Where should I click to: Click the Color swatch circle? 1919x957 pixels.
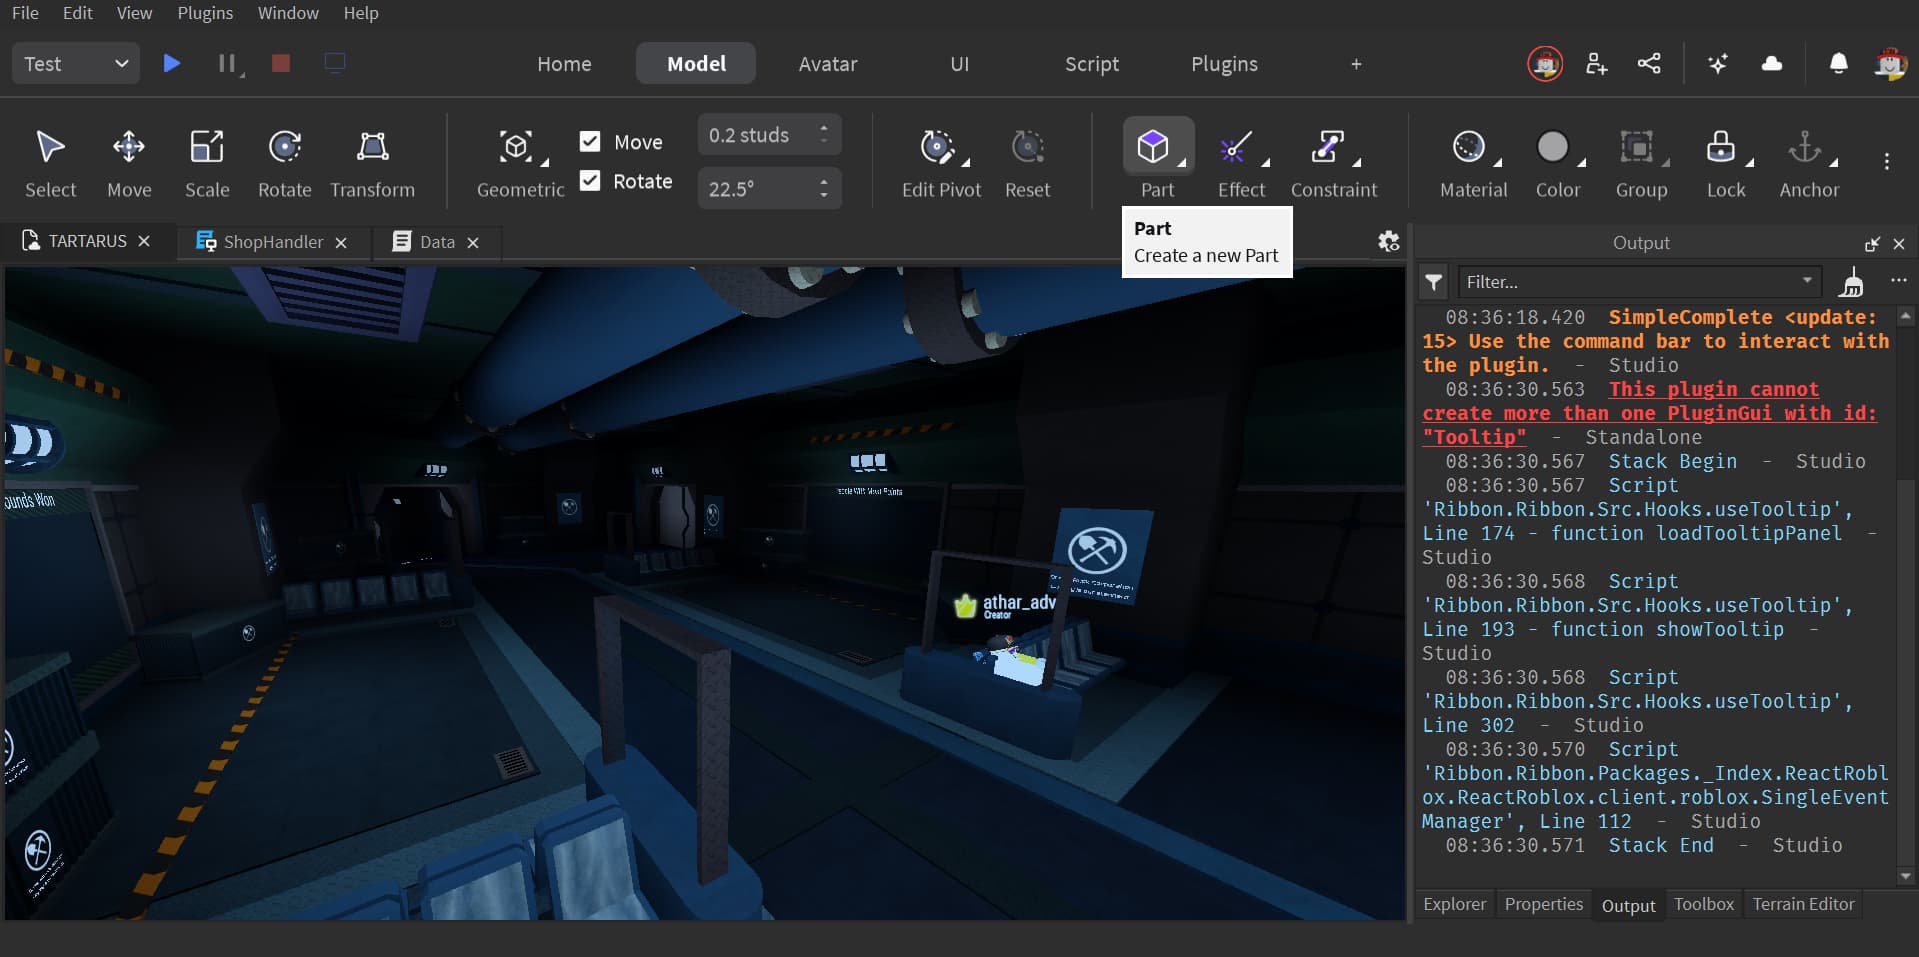click(x=1552, y=147)
